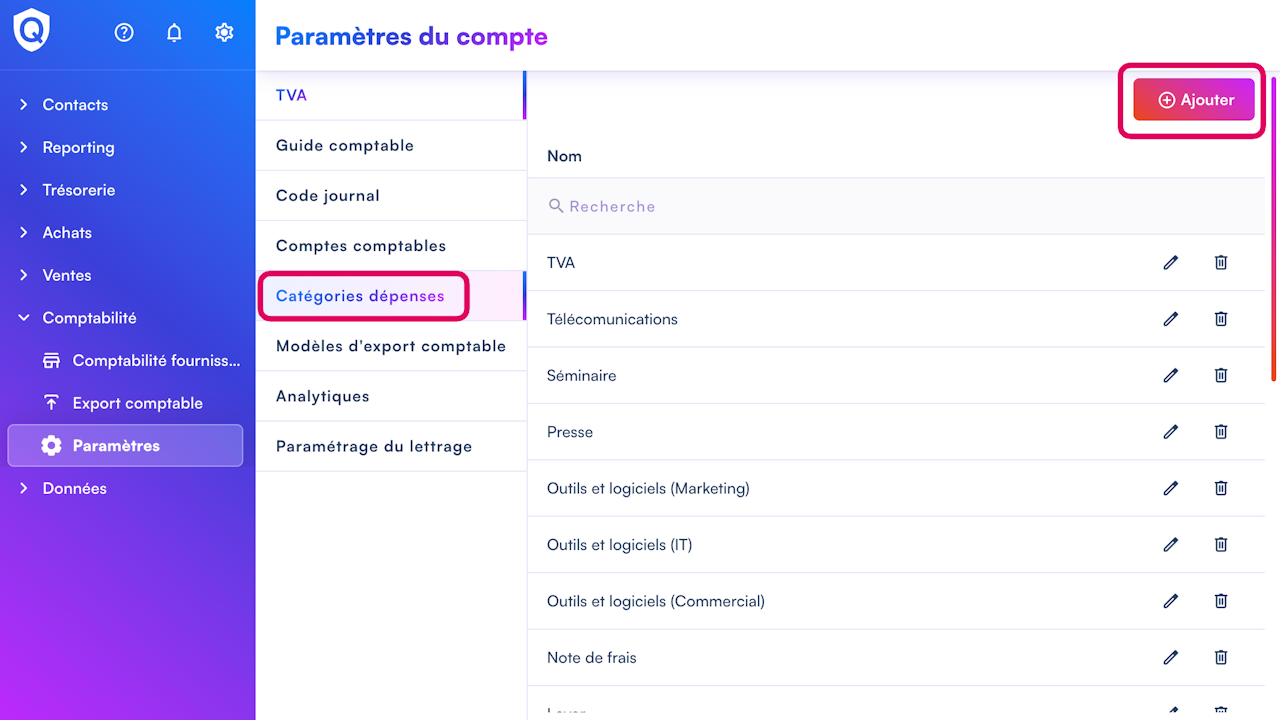Delete the Télécomunications category
The image size is (1280, 720).
[1221, 319]
